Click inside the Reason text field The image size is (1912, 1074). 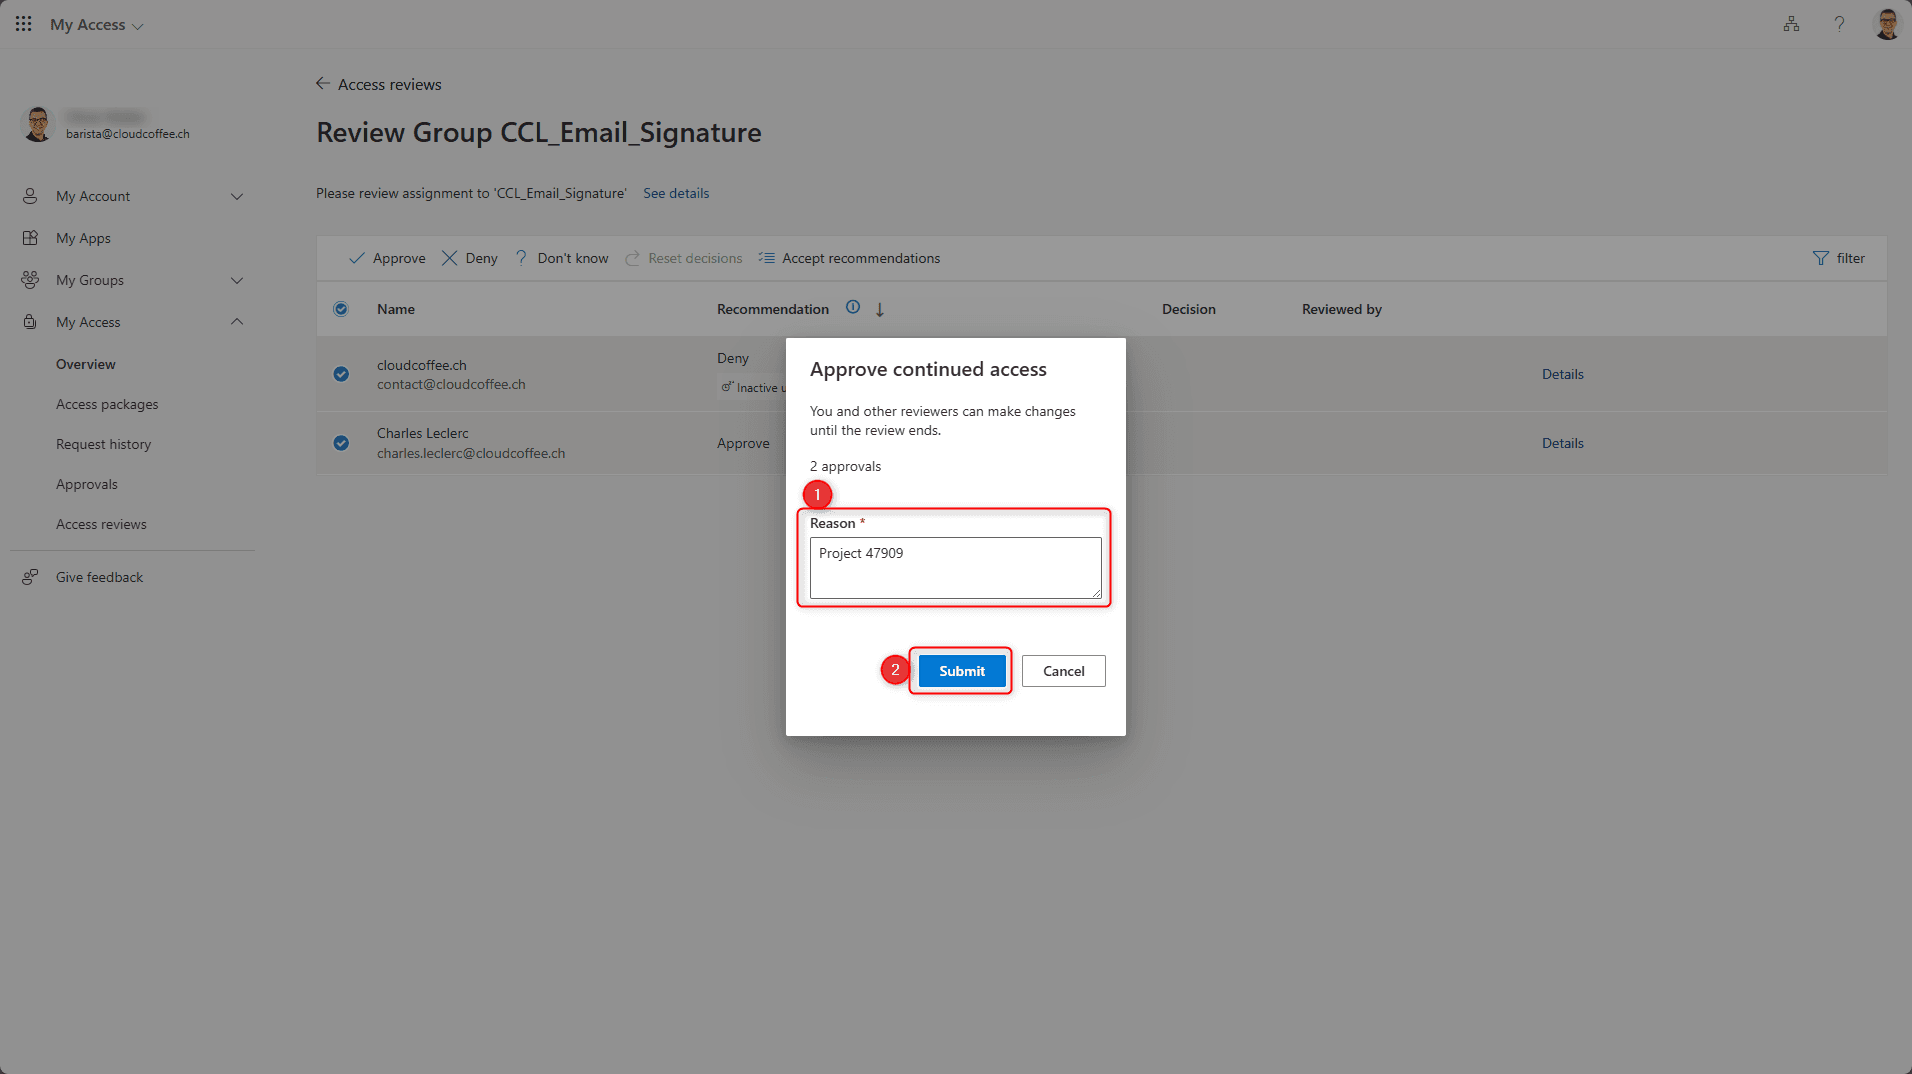(955, 568)
